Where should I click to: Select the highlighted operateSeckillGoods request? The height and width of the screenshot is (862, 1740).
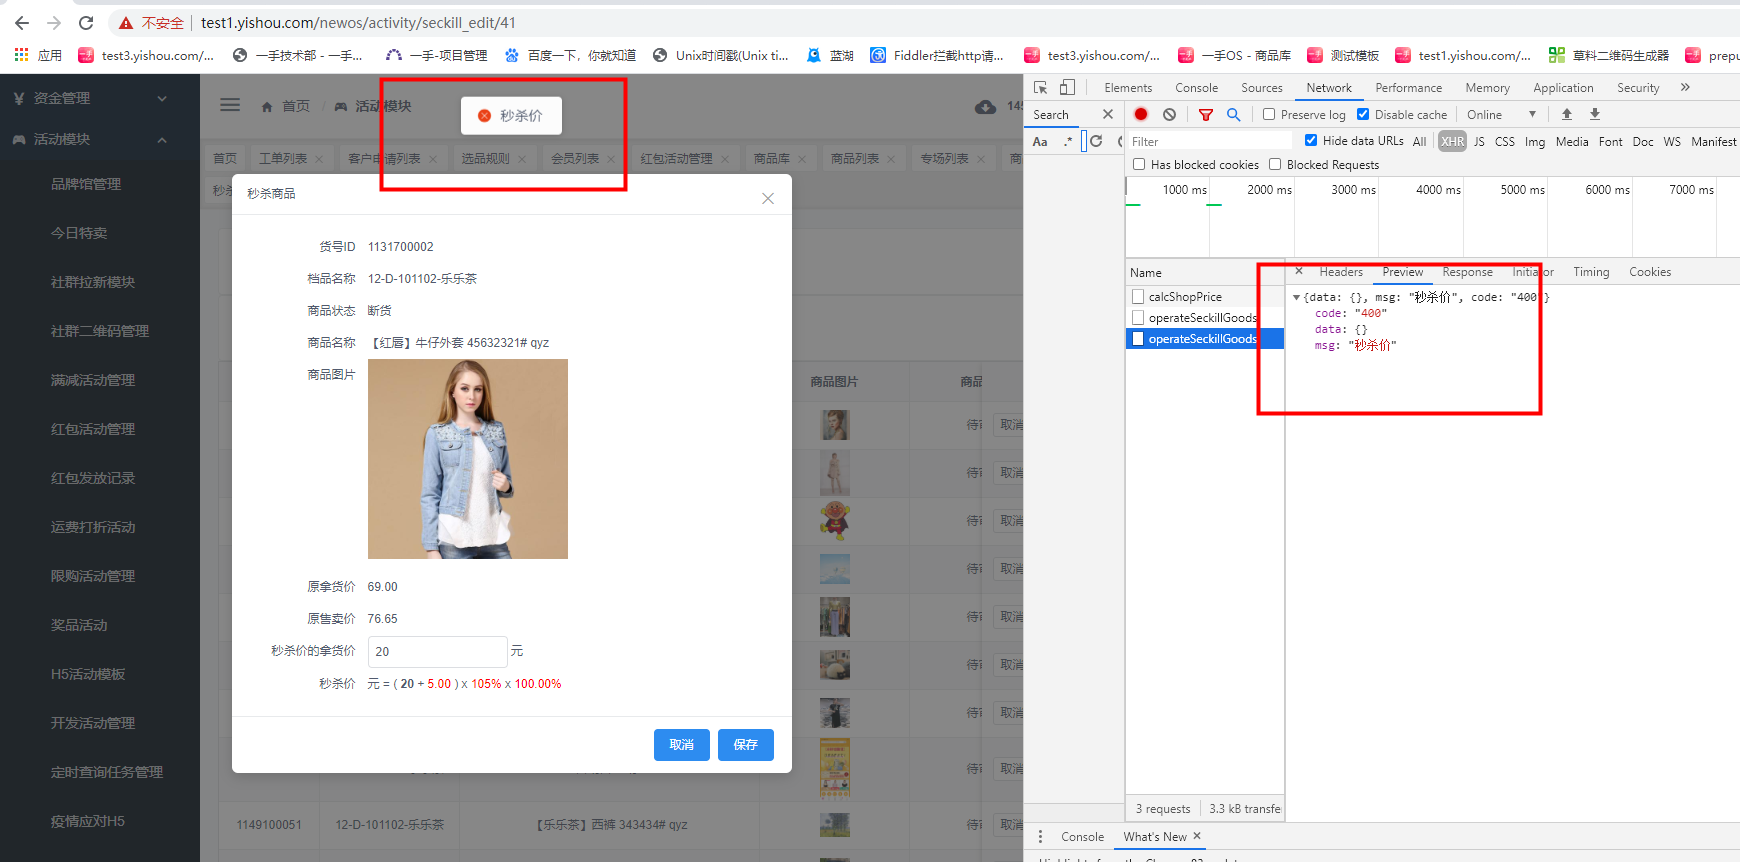1205,339
